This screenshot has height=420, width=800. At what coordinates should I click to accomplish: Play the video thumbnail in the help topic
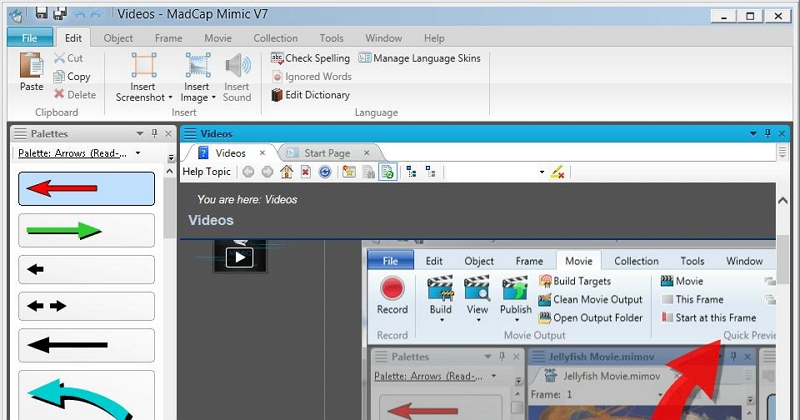[240, 256]
